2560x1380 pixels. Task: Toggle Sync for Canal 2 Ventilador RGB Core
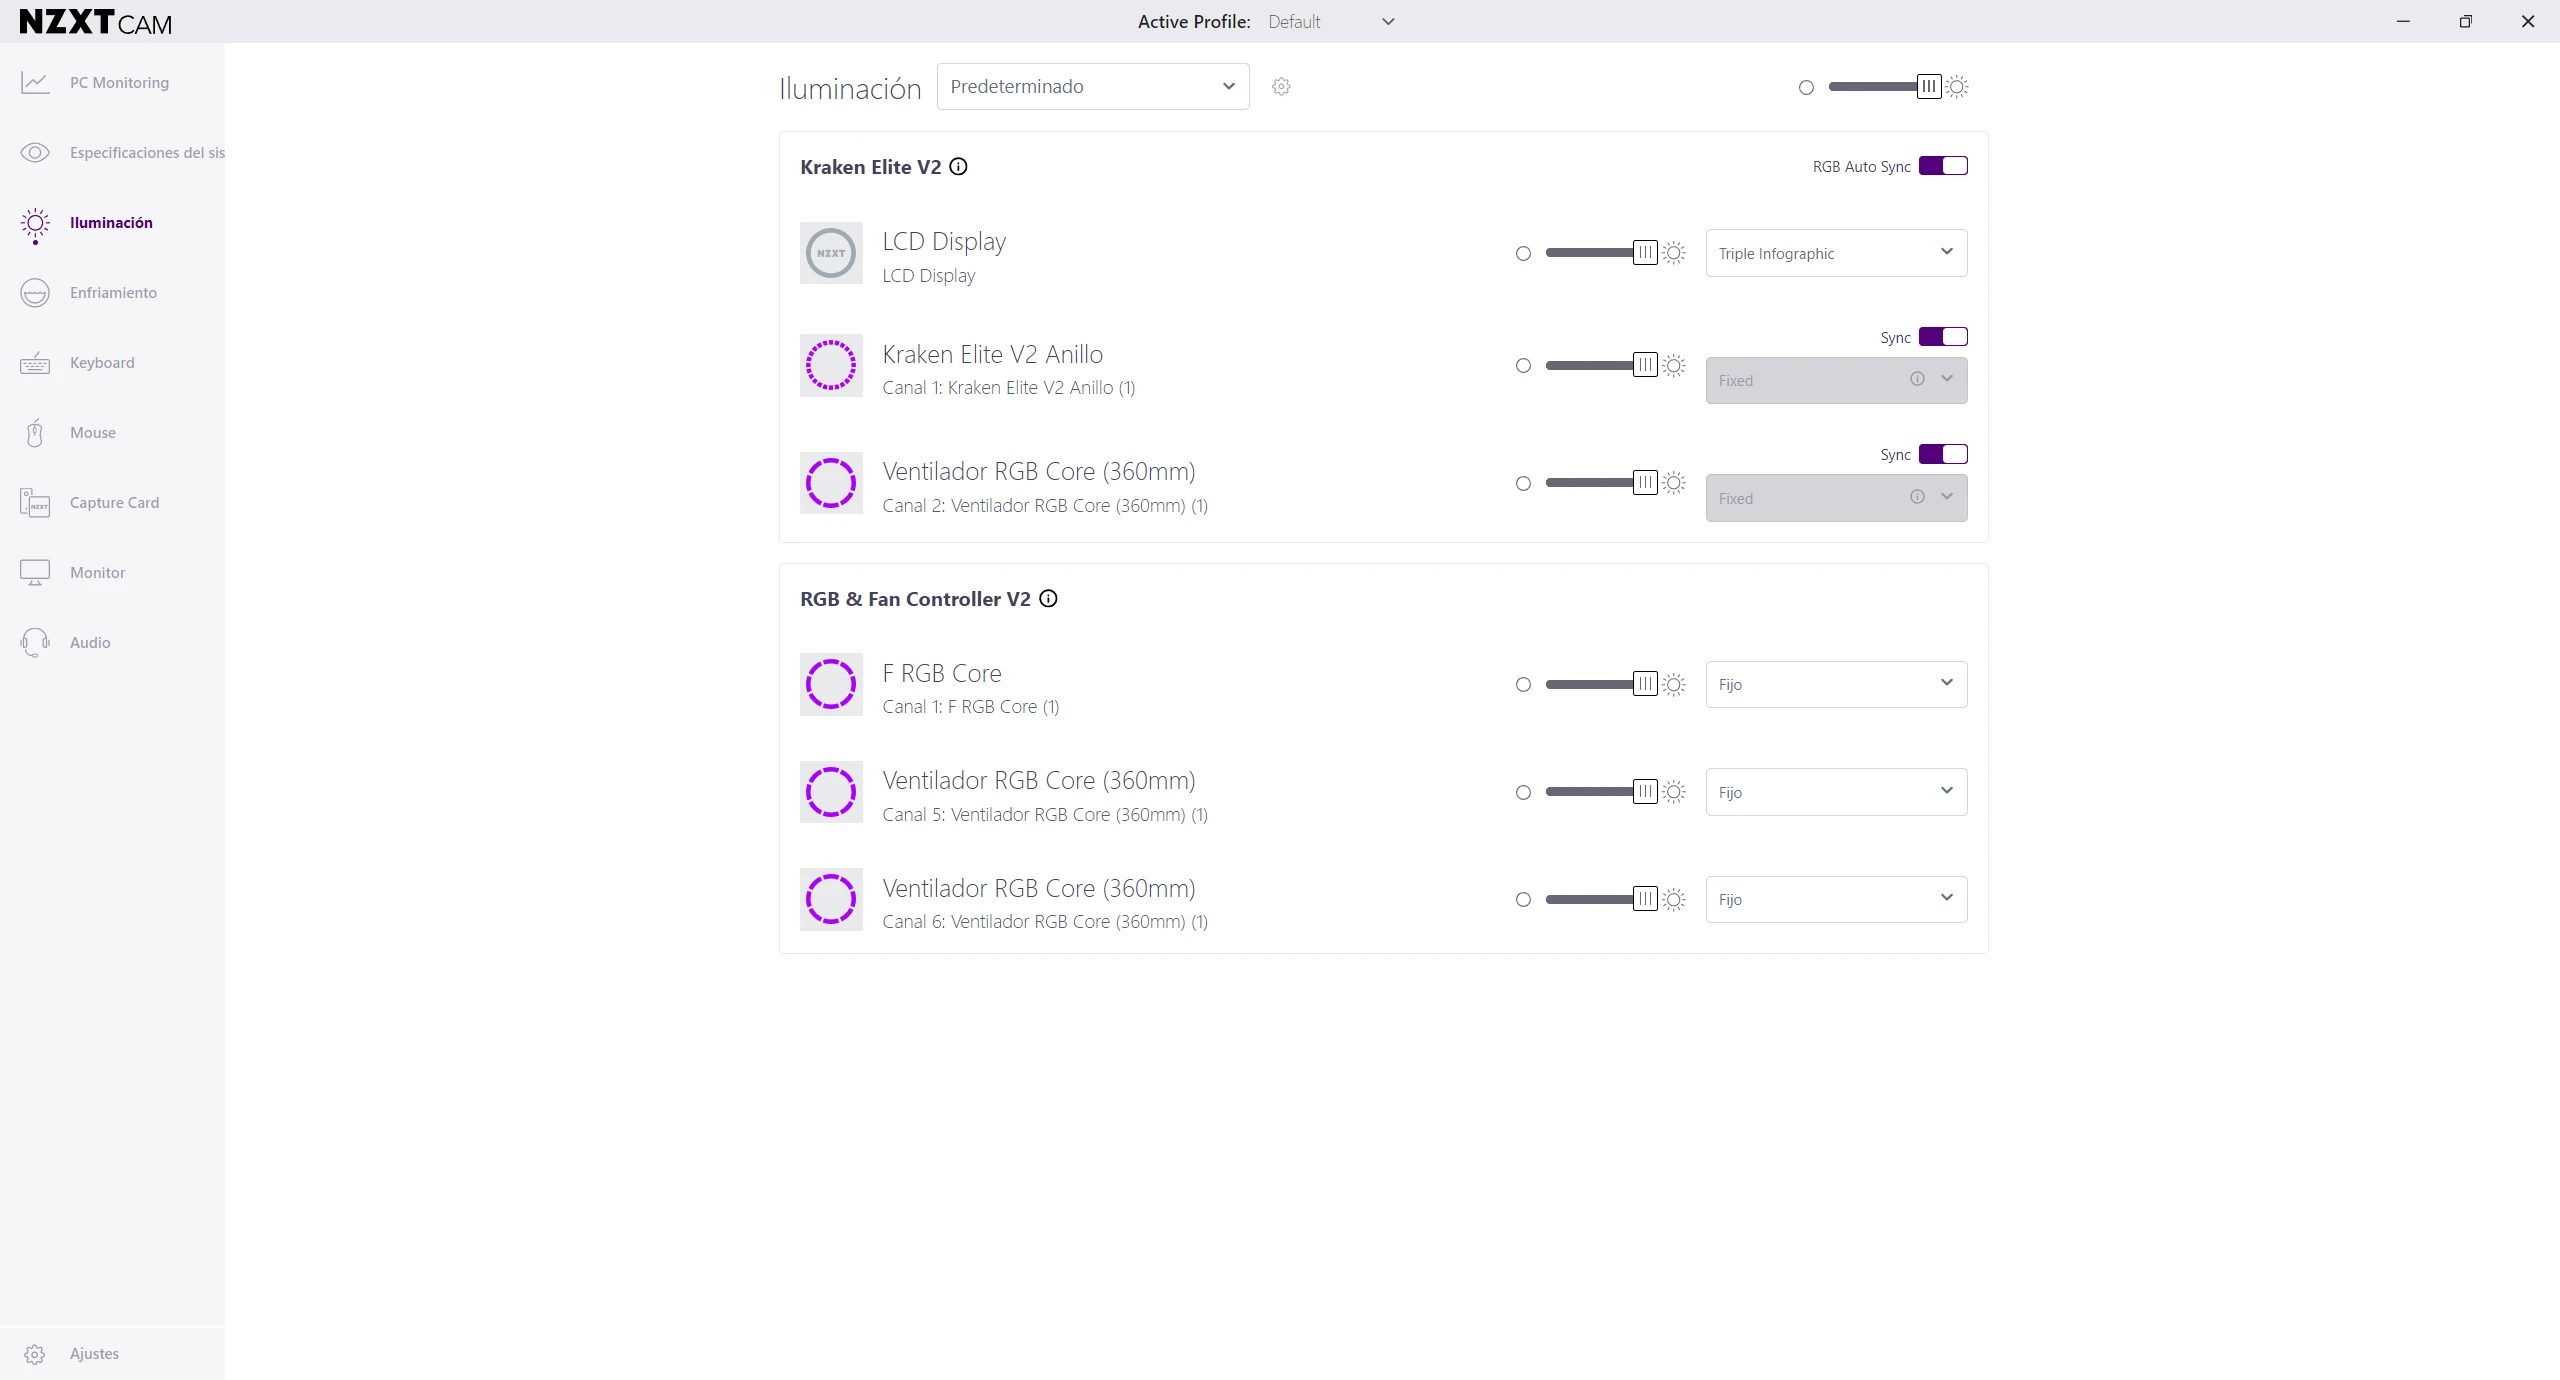[x=1943, y=454]
